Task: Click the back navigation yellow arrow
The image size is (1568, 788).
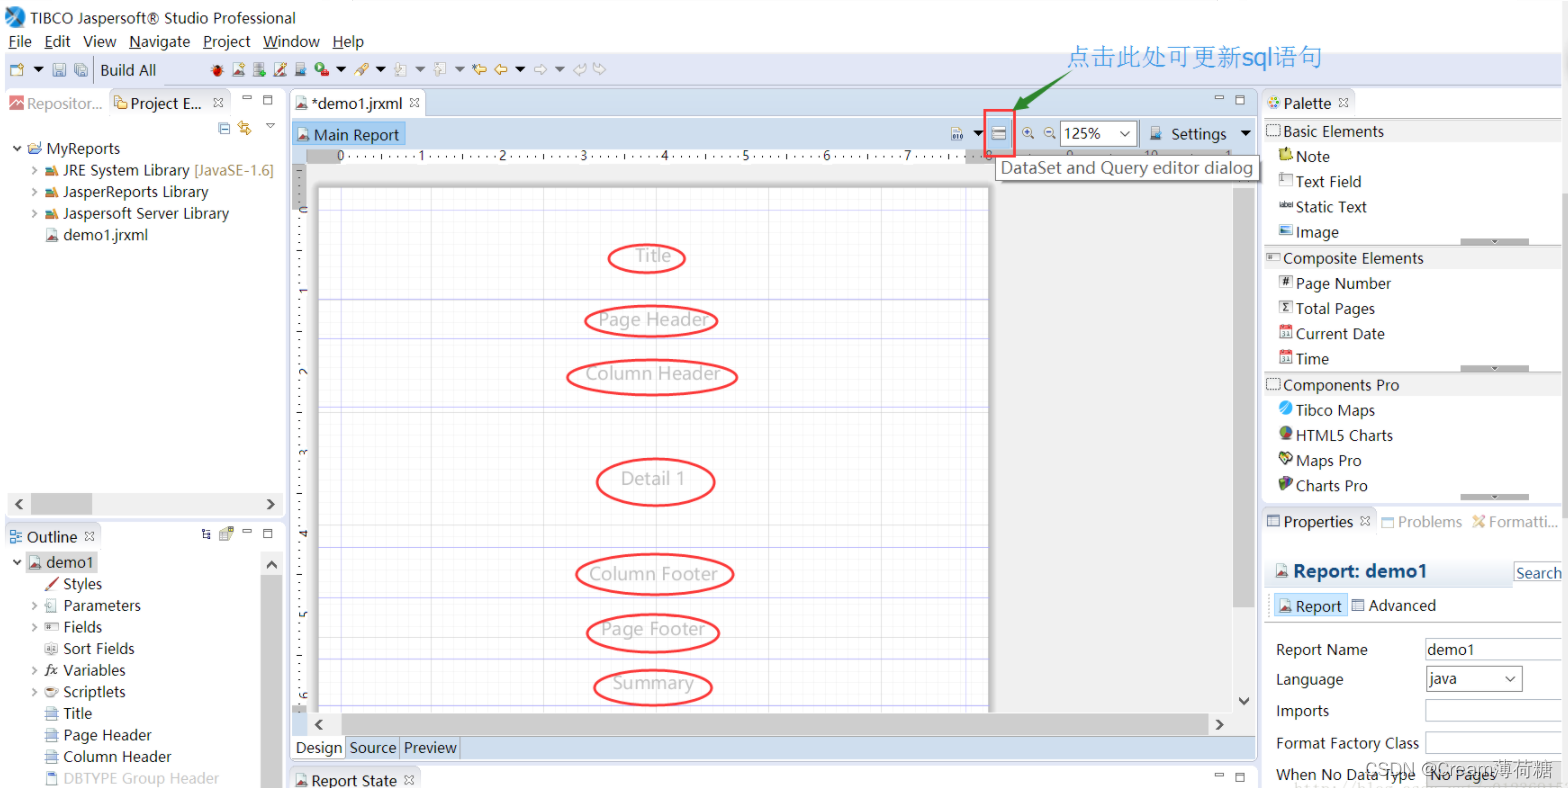Action: (500, 70)
